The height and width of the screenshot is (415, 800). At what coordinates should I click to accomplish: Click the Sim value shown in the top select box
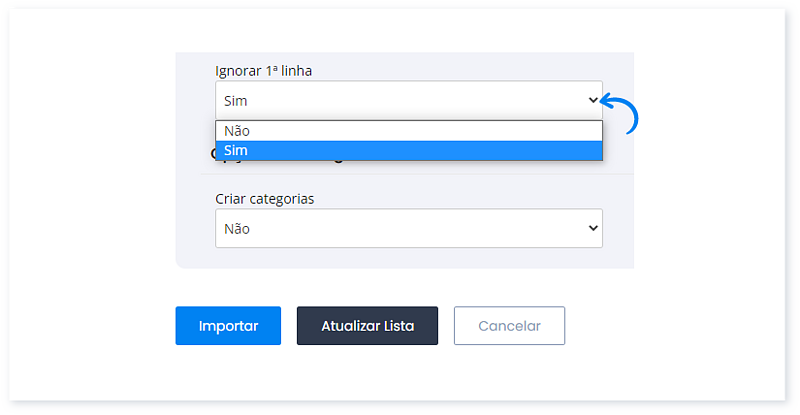click(x=236, y=101)
